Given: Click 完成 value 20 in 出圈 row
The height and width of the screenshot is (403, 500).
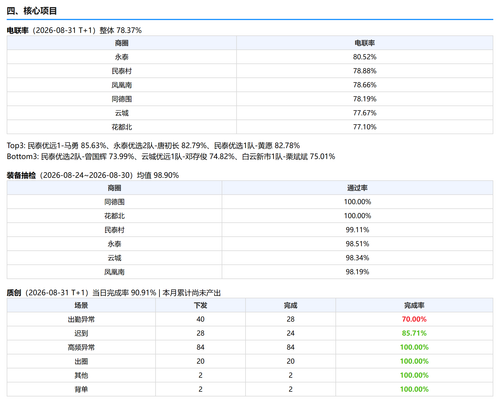Looking at the screenshot, I should pos(290,361).
